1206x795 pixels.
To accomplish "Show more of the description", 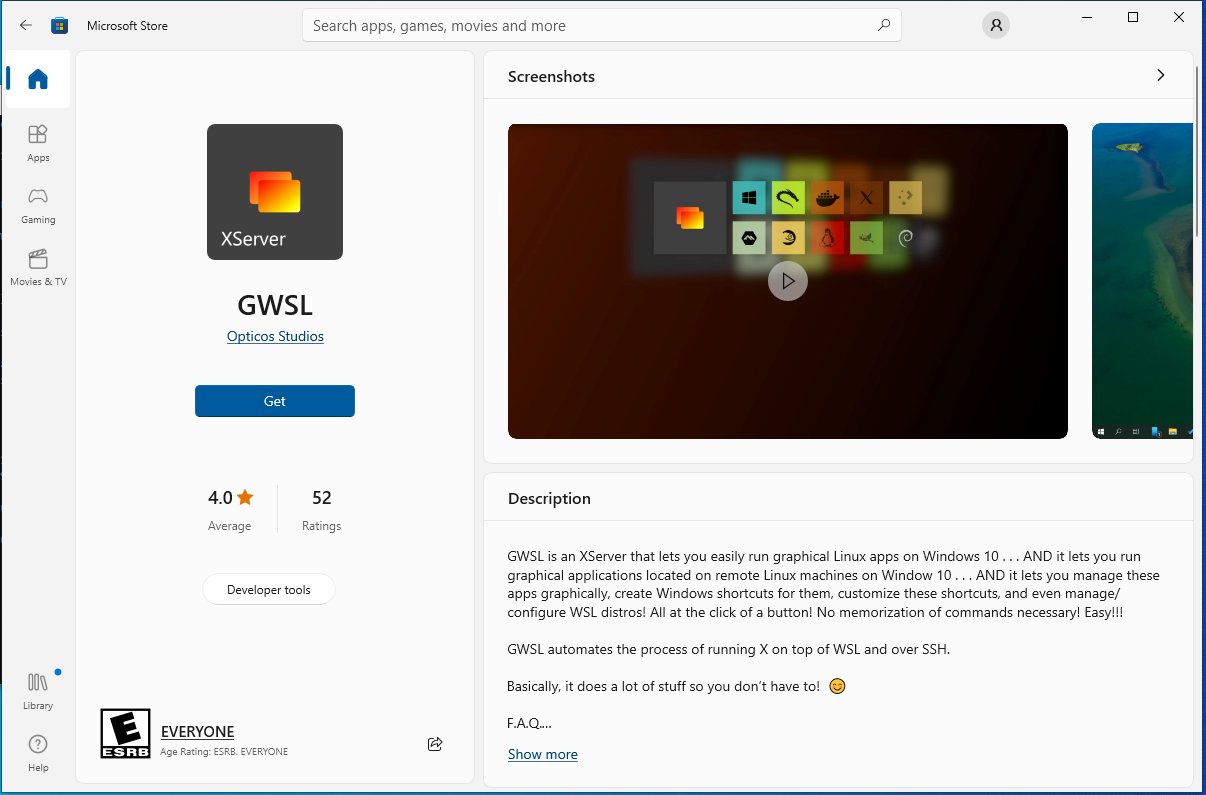I will point(542,754).
